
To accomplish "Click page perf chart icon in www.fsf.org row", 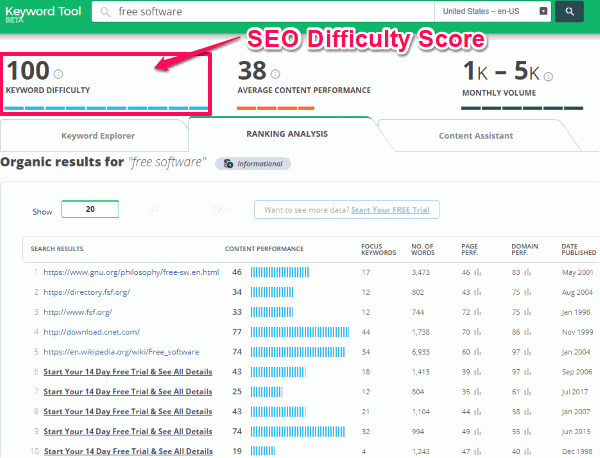I will pos(478,312).
